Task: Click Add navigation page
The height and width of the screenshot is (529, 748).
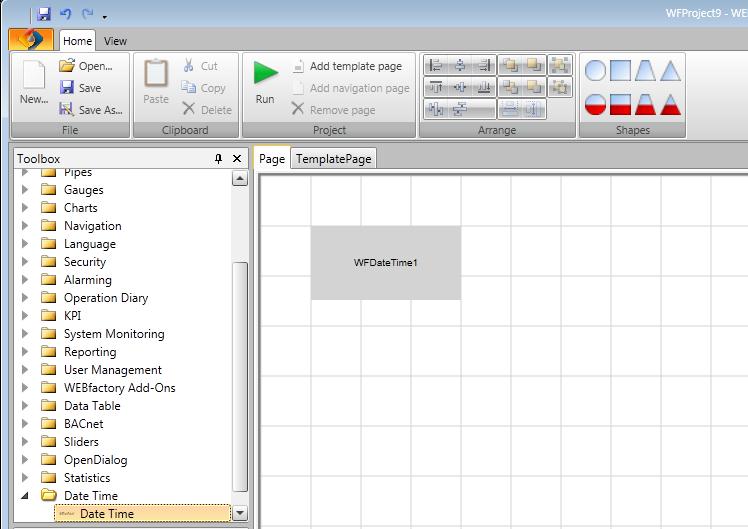Action: click(x=351, y=88)
